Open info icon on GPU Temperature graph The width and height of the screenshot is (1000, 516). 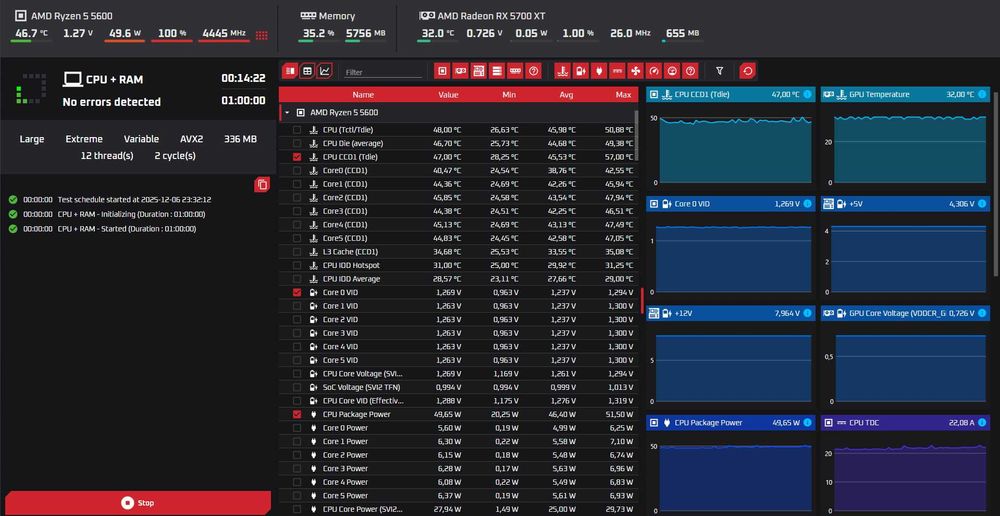click(x=983, y=94)
